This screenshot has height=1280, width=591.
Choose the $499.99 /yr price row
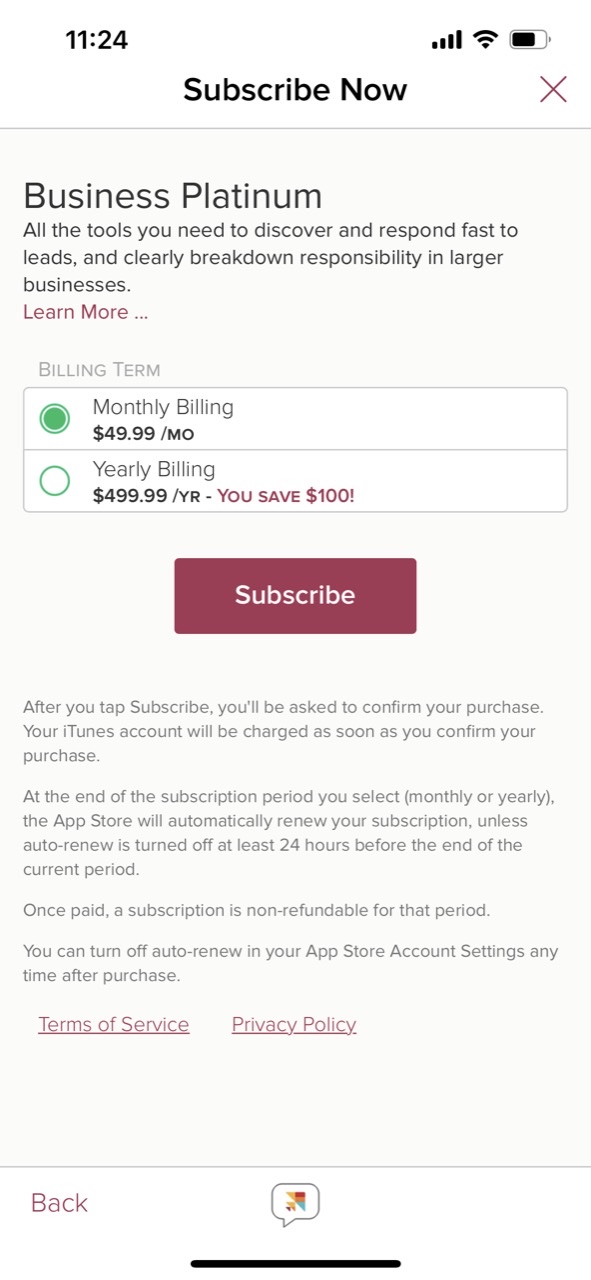point(295,481)
